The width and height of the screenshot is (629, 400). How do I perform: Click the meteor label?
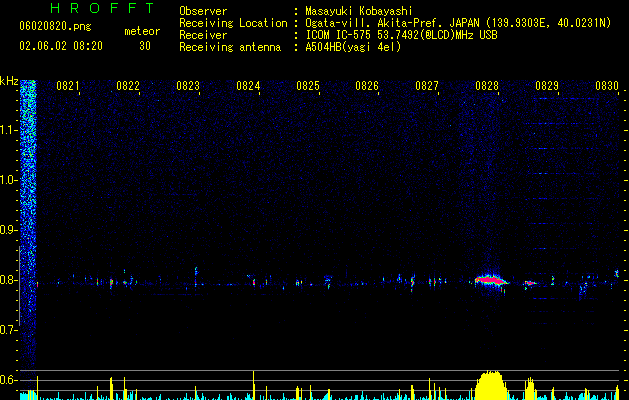(142, 31)
